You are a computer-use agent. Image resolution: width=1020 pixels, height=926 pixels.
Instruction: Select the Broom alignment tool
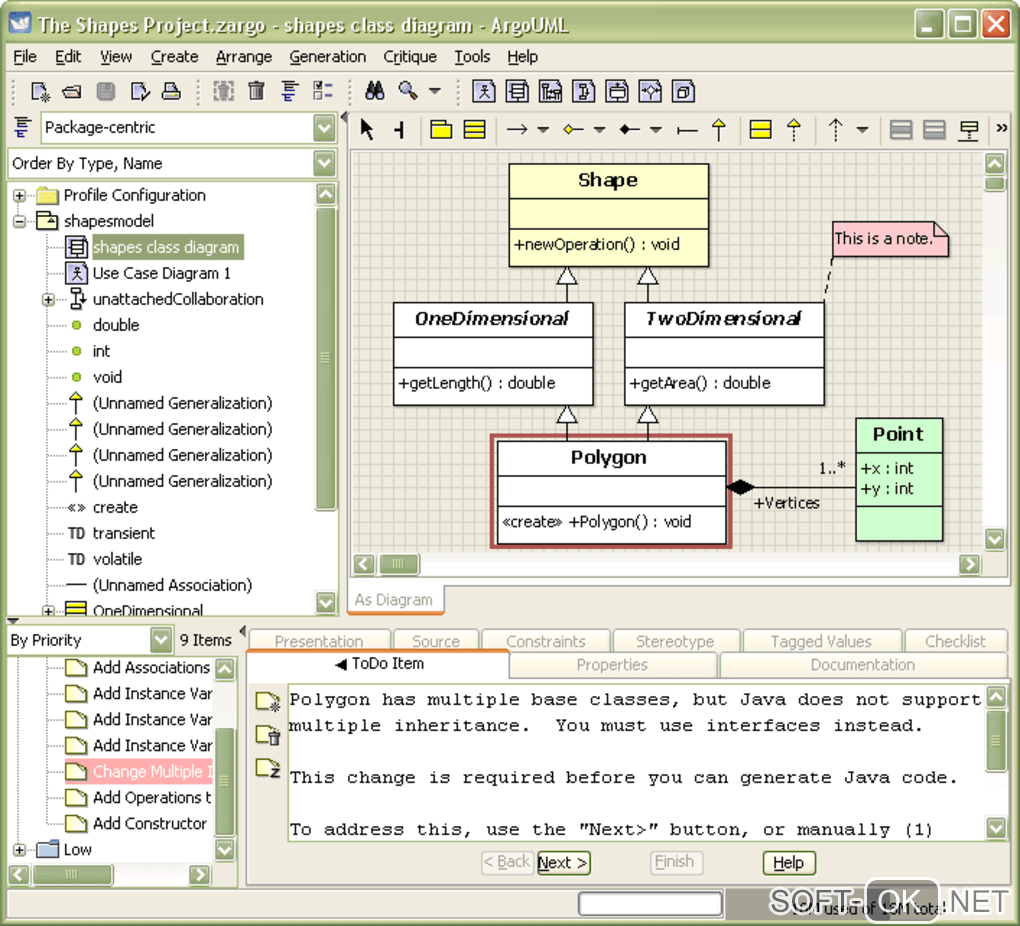pyautogui.click(x=400, y=130)
